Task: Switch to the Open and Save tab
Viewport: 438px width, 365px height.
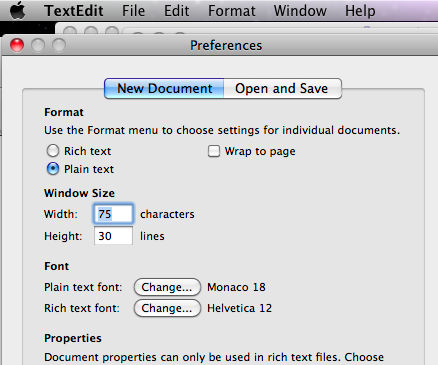Action: (x=282, y=88)
